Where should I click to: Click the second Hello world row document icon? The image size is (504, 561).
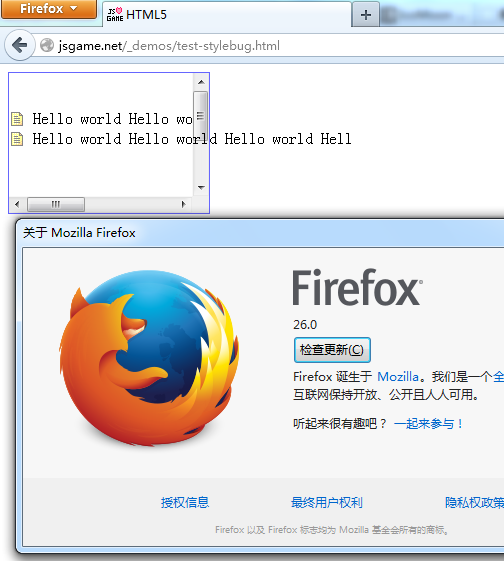click(17, 139)
